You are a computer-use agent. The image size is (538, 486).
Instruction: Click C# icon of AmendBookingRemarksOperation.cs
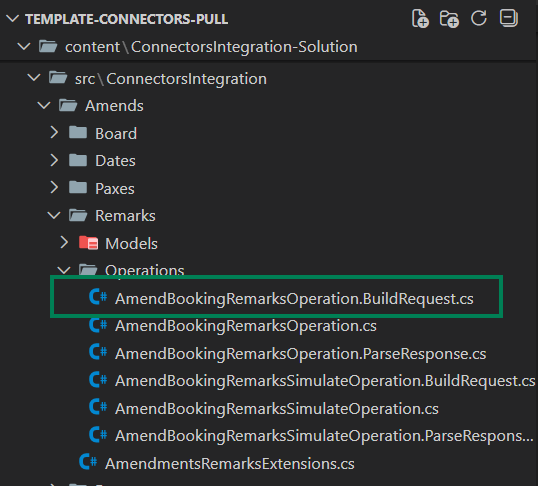(x=98, y=325)
